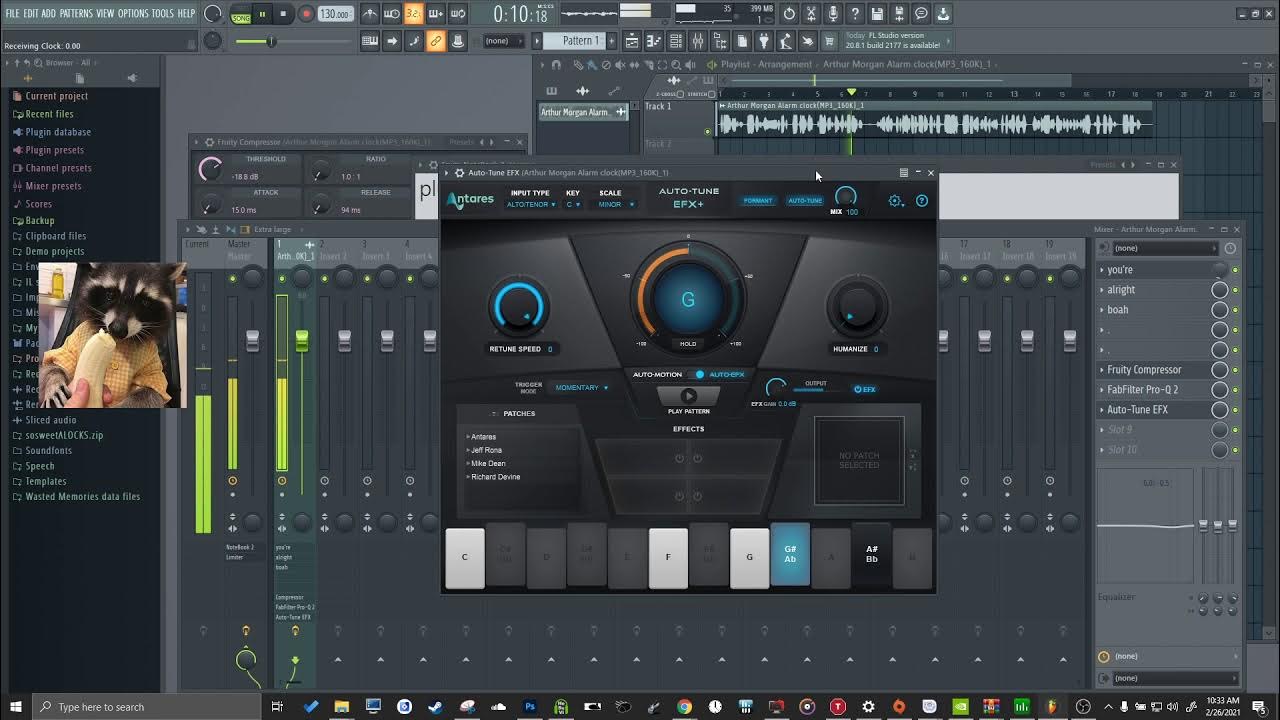Open the typing keyboard to piano icon
1280x720 pixels.
pyautogui.click(x=370, y=41)
